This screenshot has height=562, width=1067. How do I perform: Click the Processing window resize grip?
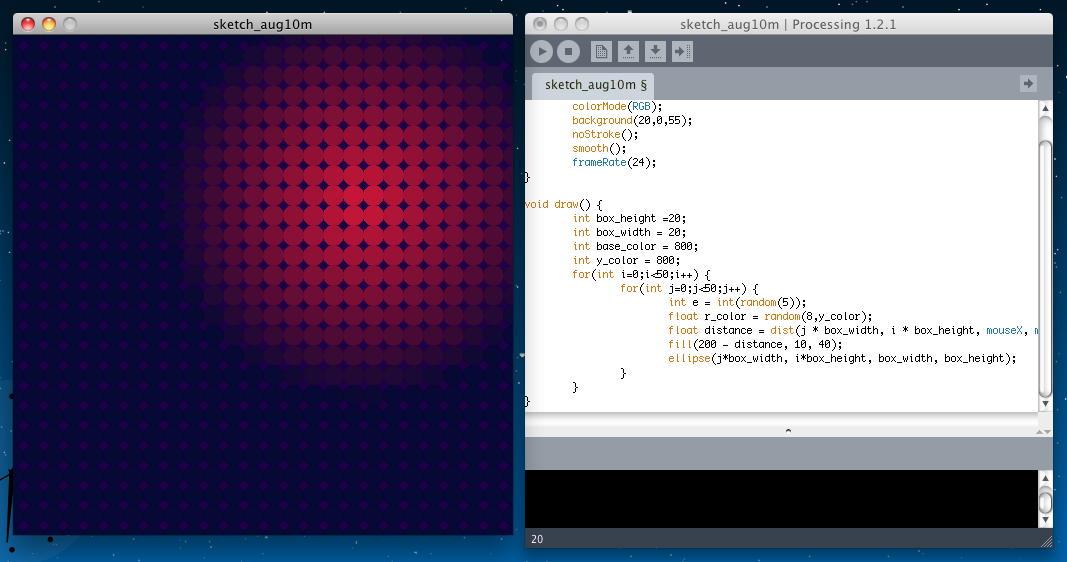click(x=1046, y=541)
